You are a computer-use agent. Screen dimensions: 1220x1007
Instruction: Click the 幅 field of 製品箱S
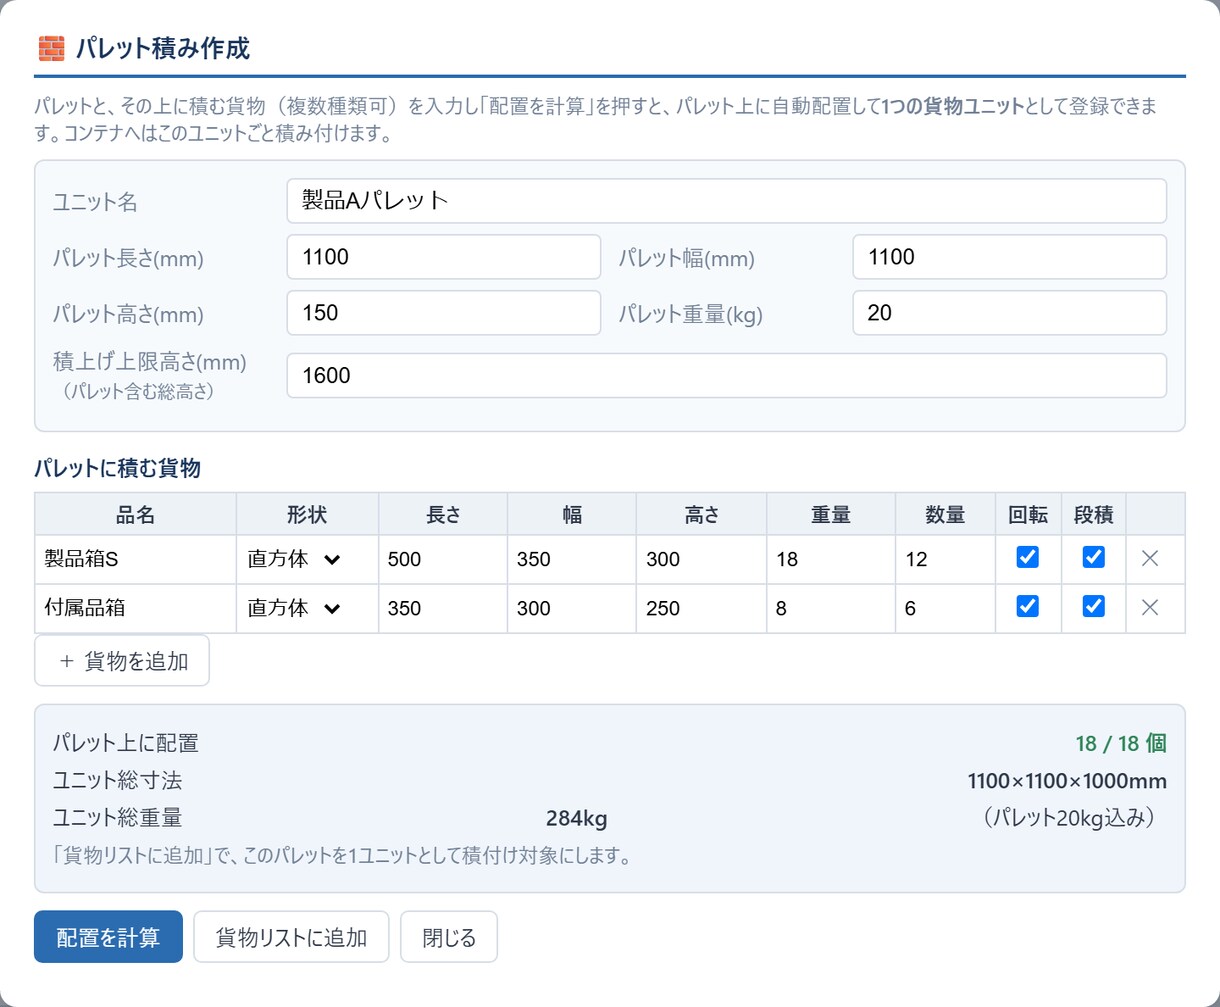[x=572, y=559]
